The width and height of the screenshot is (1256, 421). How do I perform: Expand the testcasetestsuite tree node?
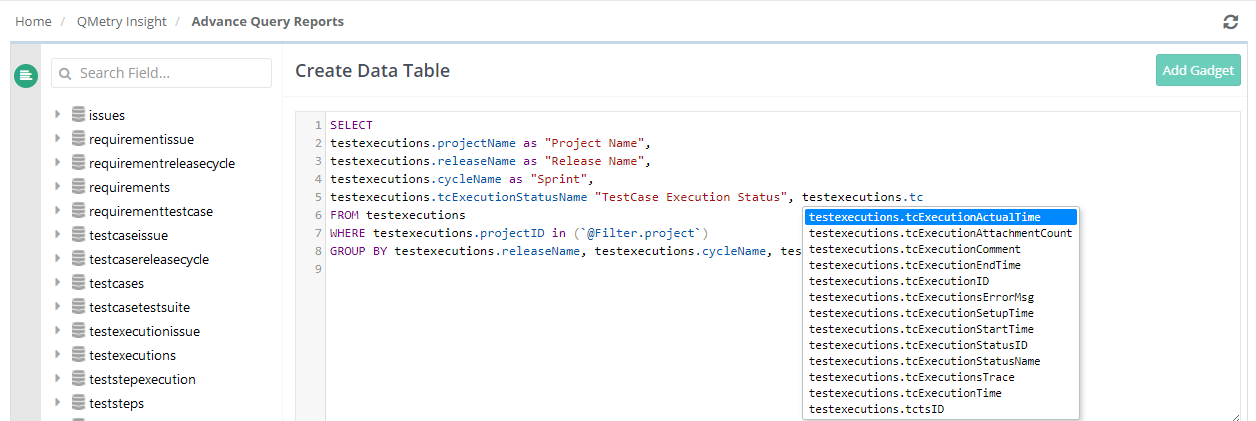pos(58,307)
